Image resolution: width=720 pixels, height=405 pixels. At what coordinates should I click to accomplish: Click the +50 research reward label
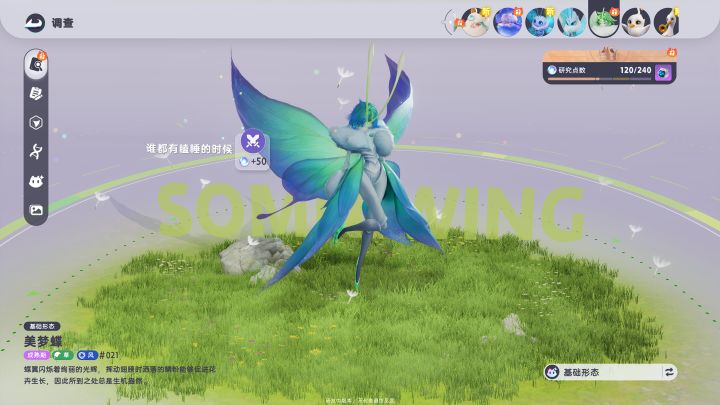point(253,161)
